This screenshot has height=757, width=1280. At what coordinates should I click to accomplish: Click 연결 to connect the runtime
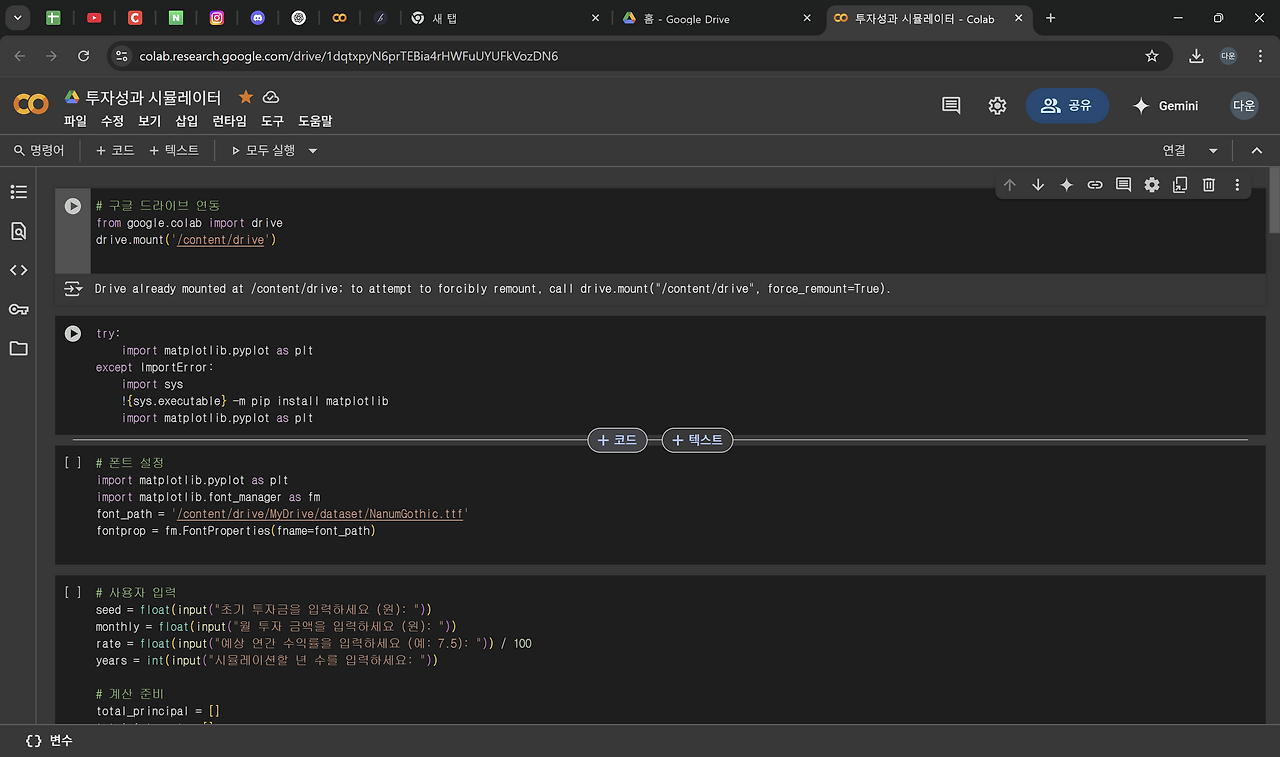(x=1174, y=151)
